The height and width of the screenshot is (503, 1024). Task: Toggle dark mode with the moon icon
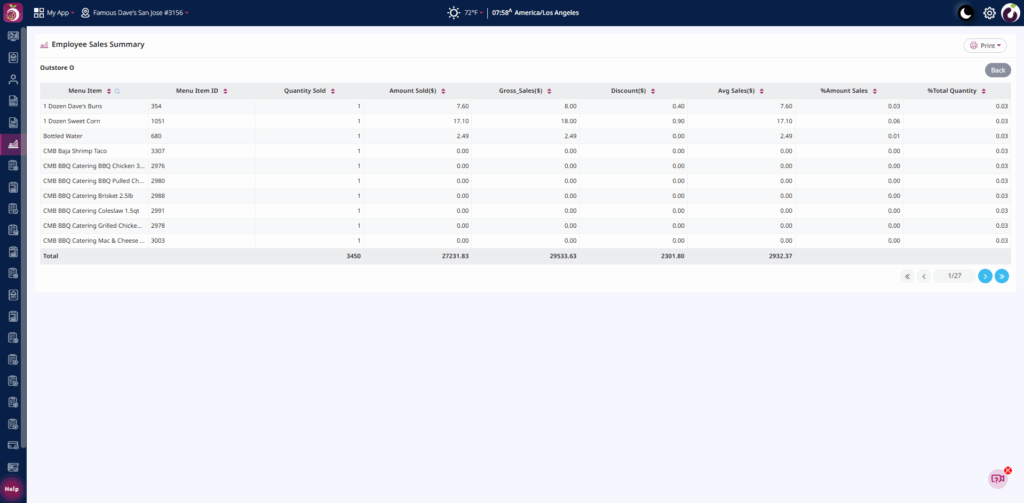coord(965,13)
